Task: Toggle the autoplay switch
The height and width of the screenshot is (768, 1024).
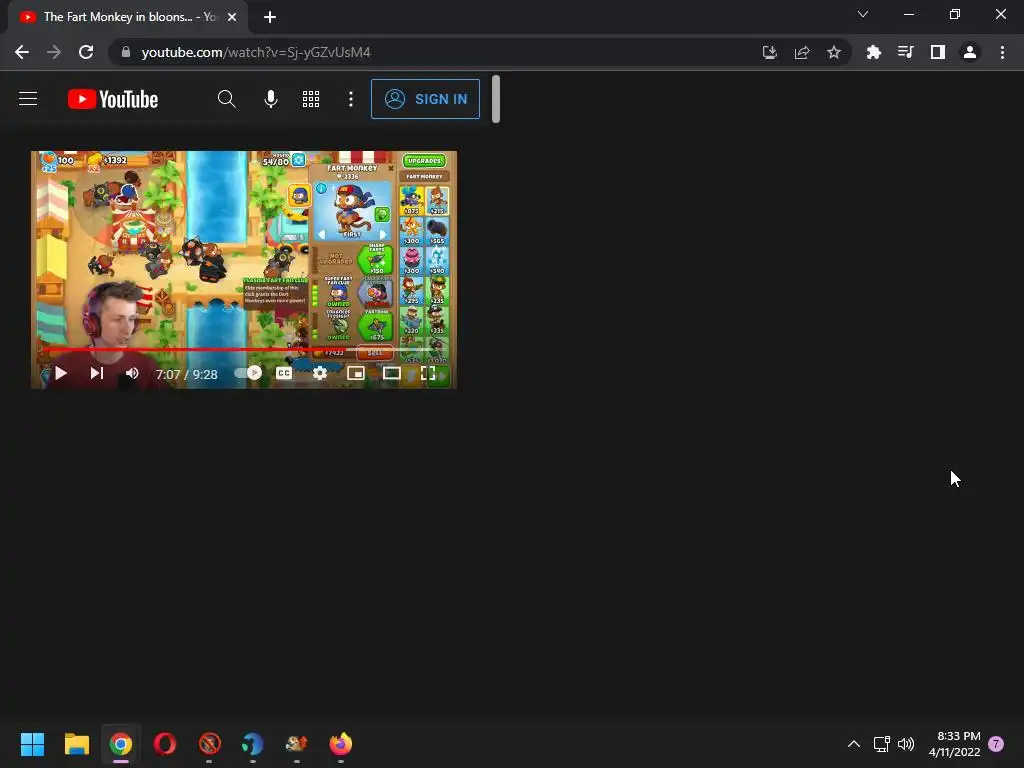Action: click(x=248, y=373)
